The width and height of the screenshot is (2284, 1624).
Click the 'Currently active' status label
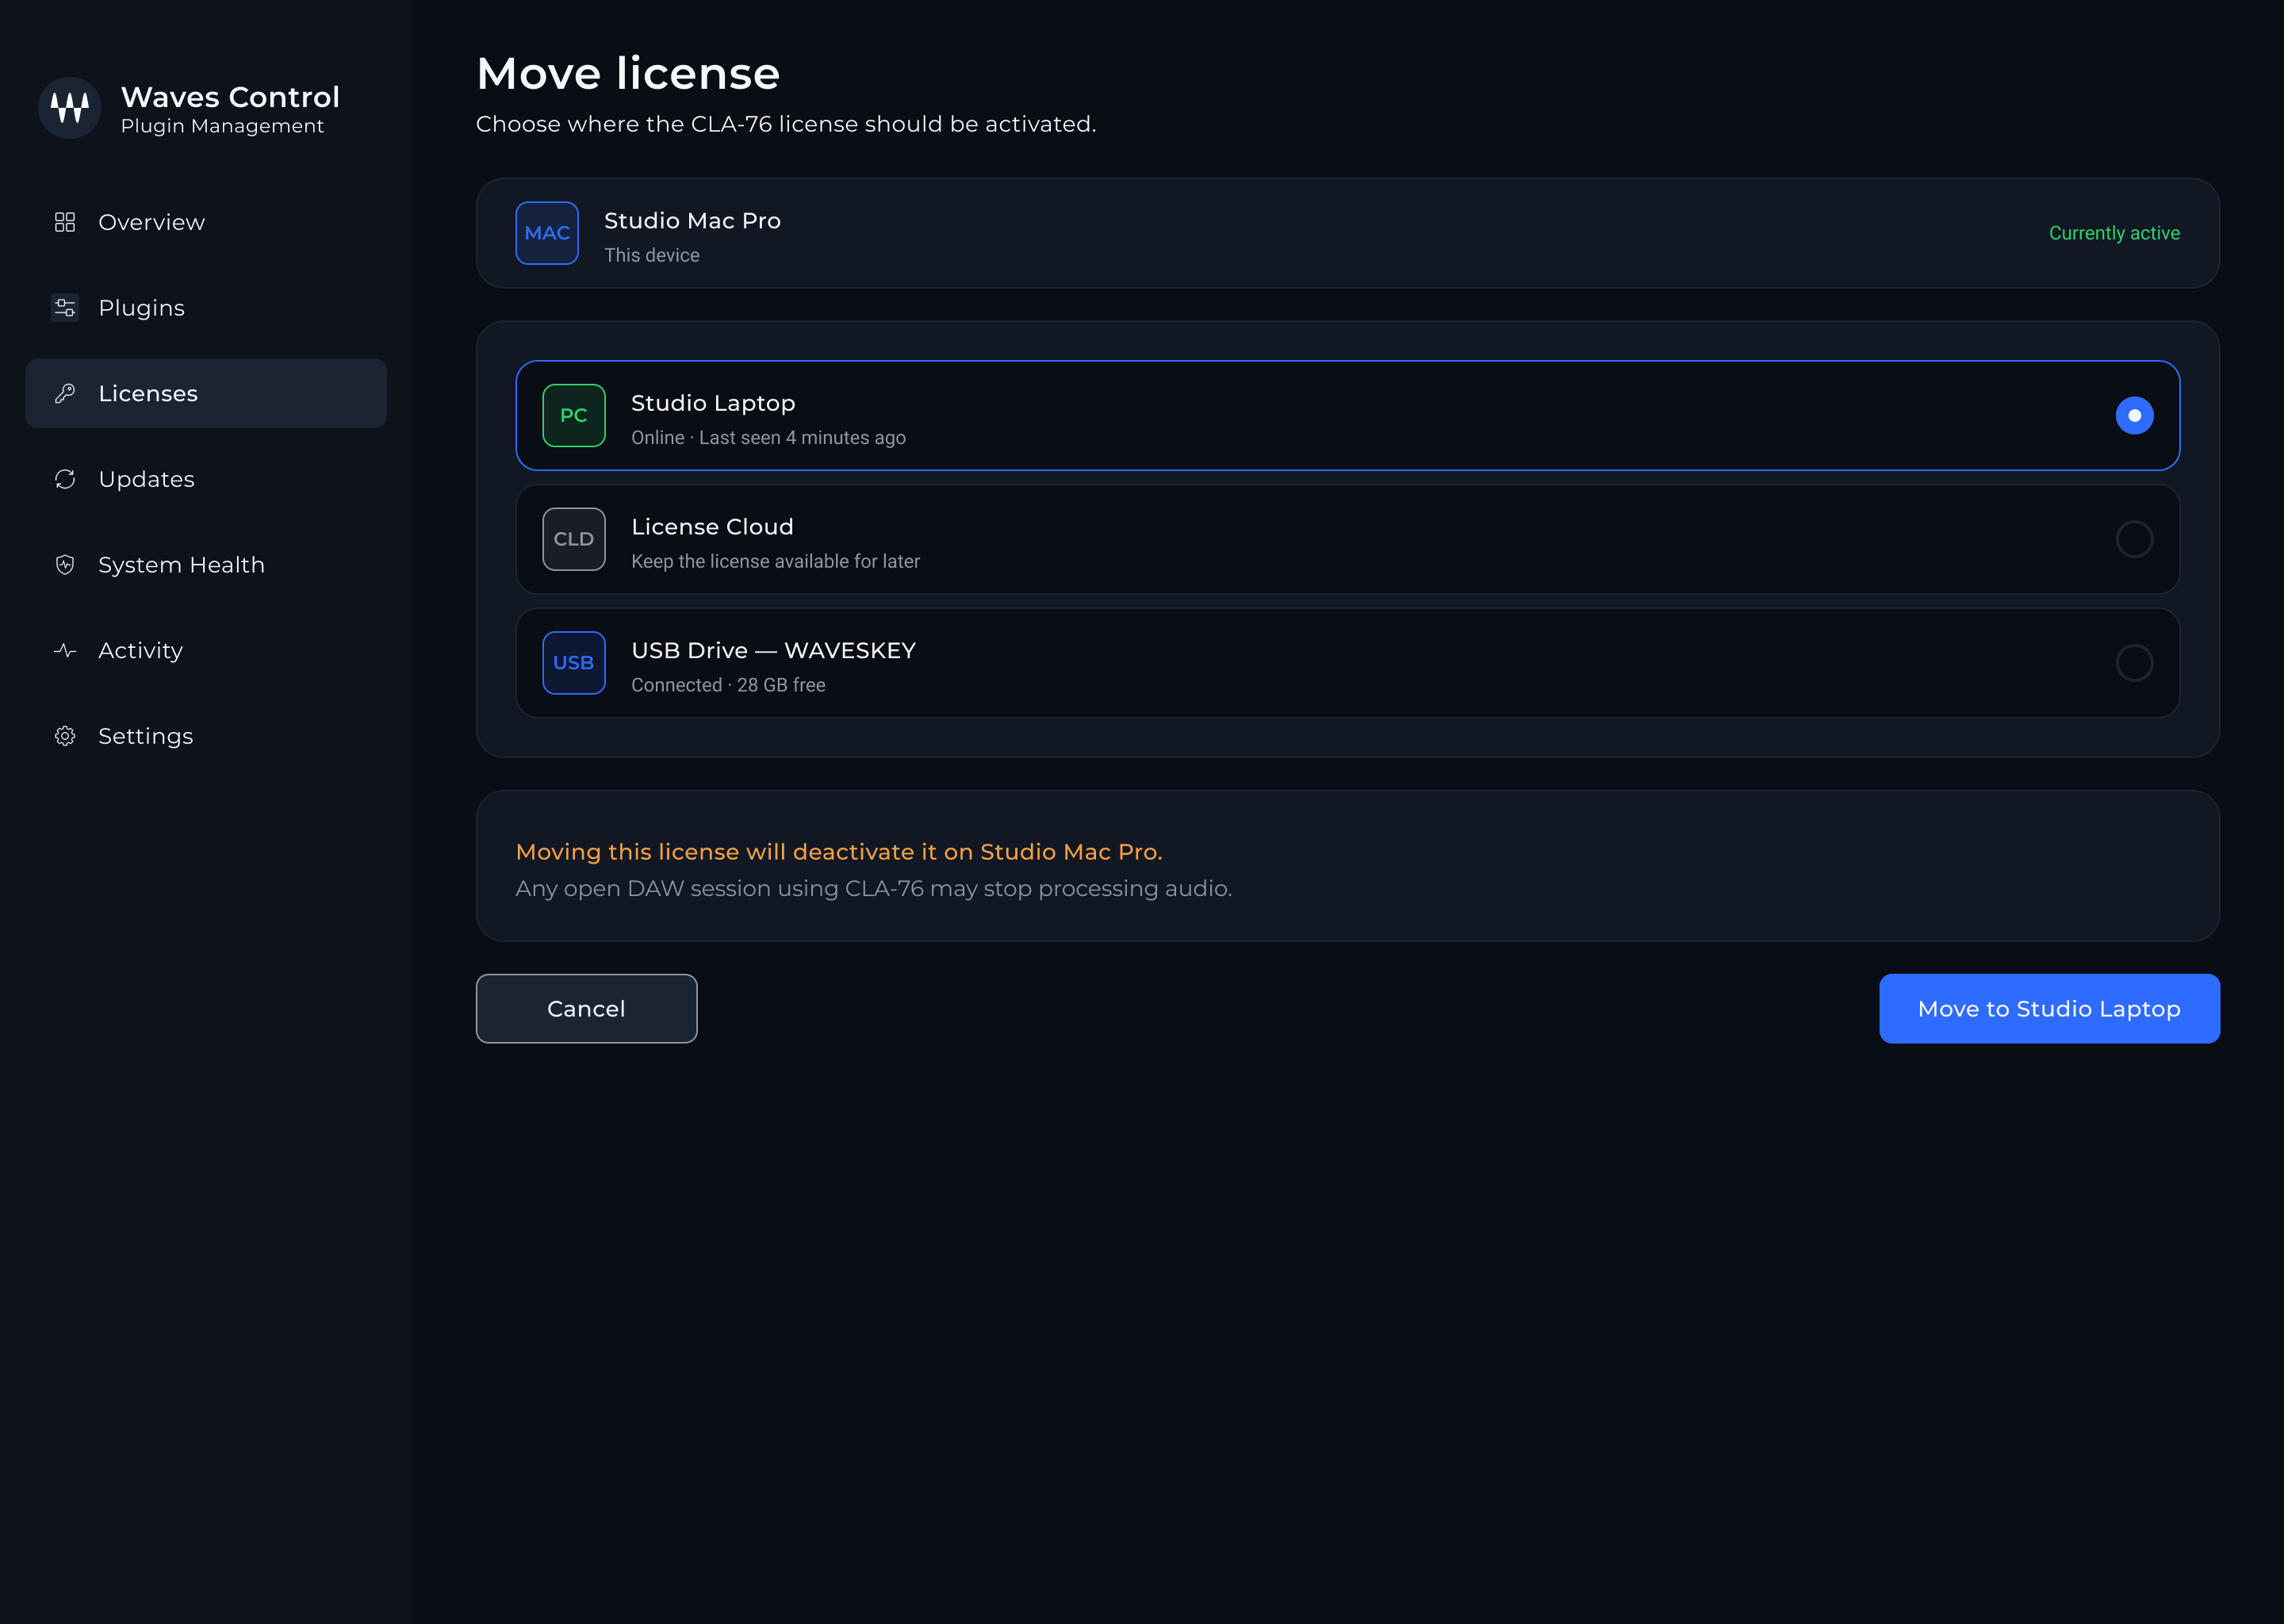[2114, 233]
